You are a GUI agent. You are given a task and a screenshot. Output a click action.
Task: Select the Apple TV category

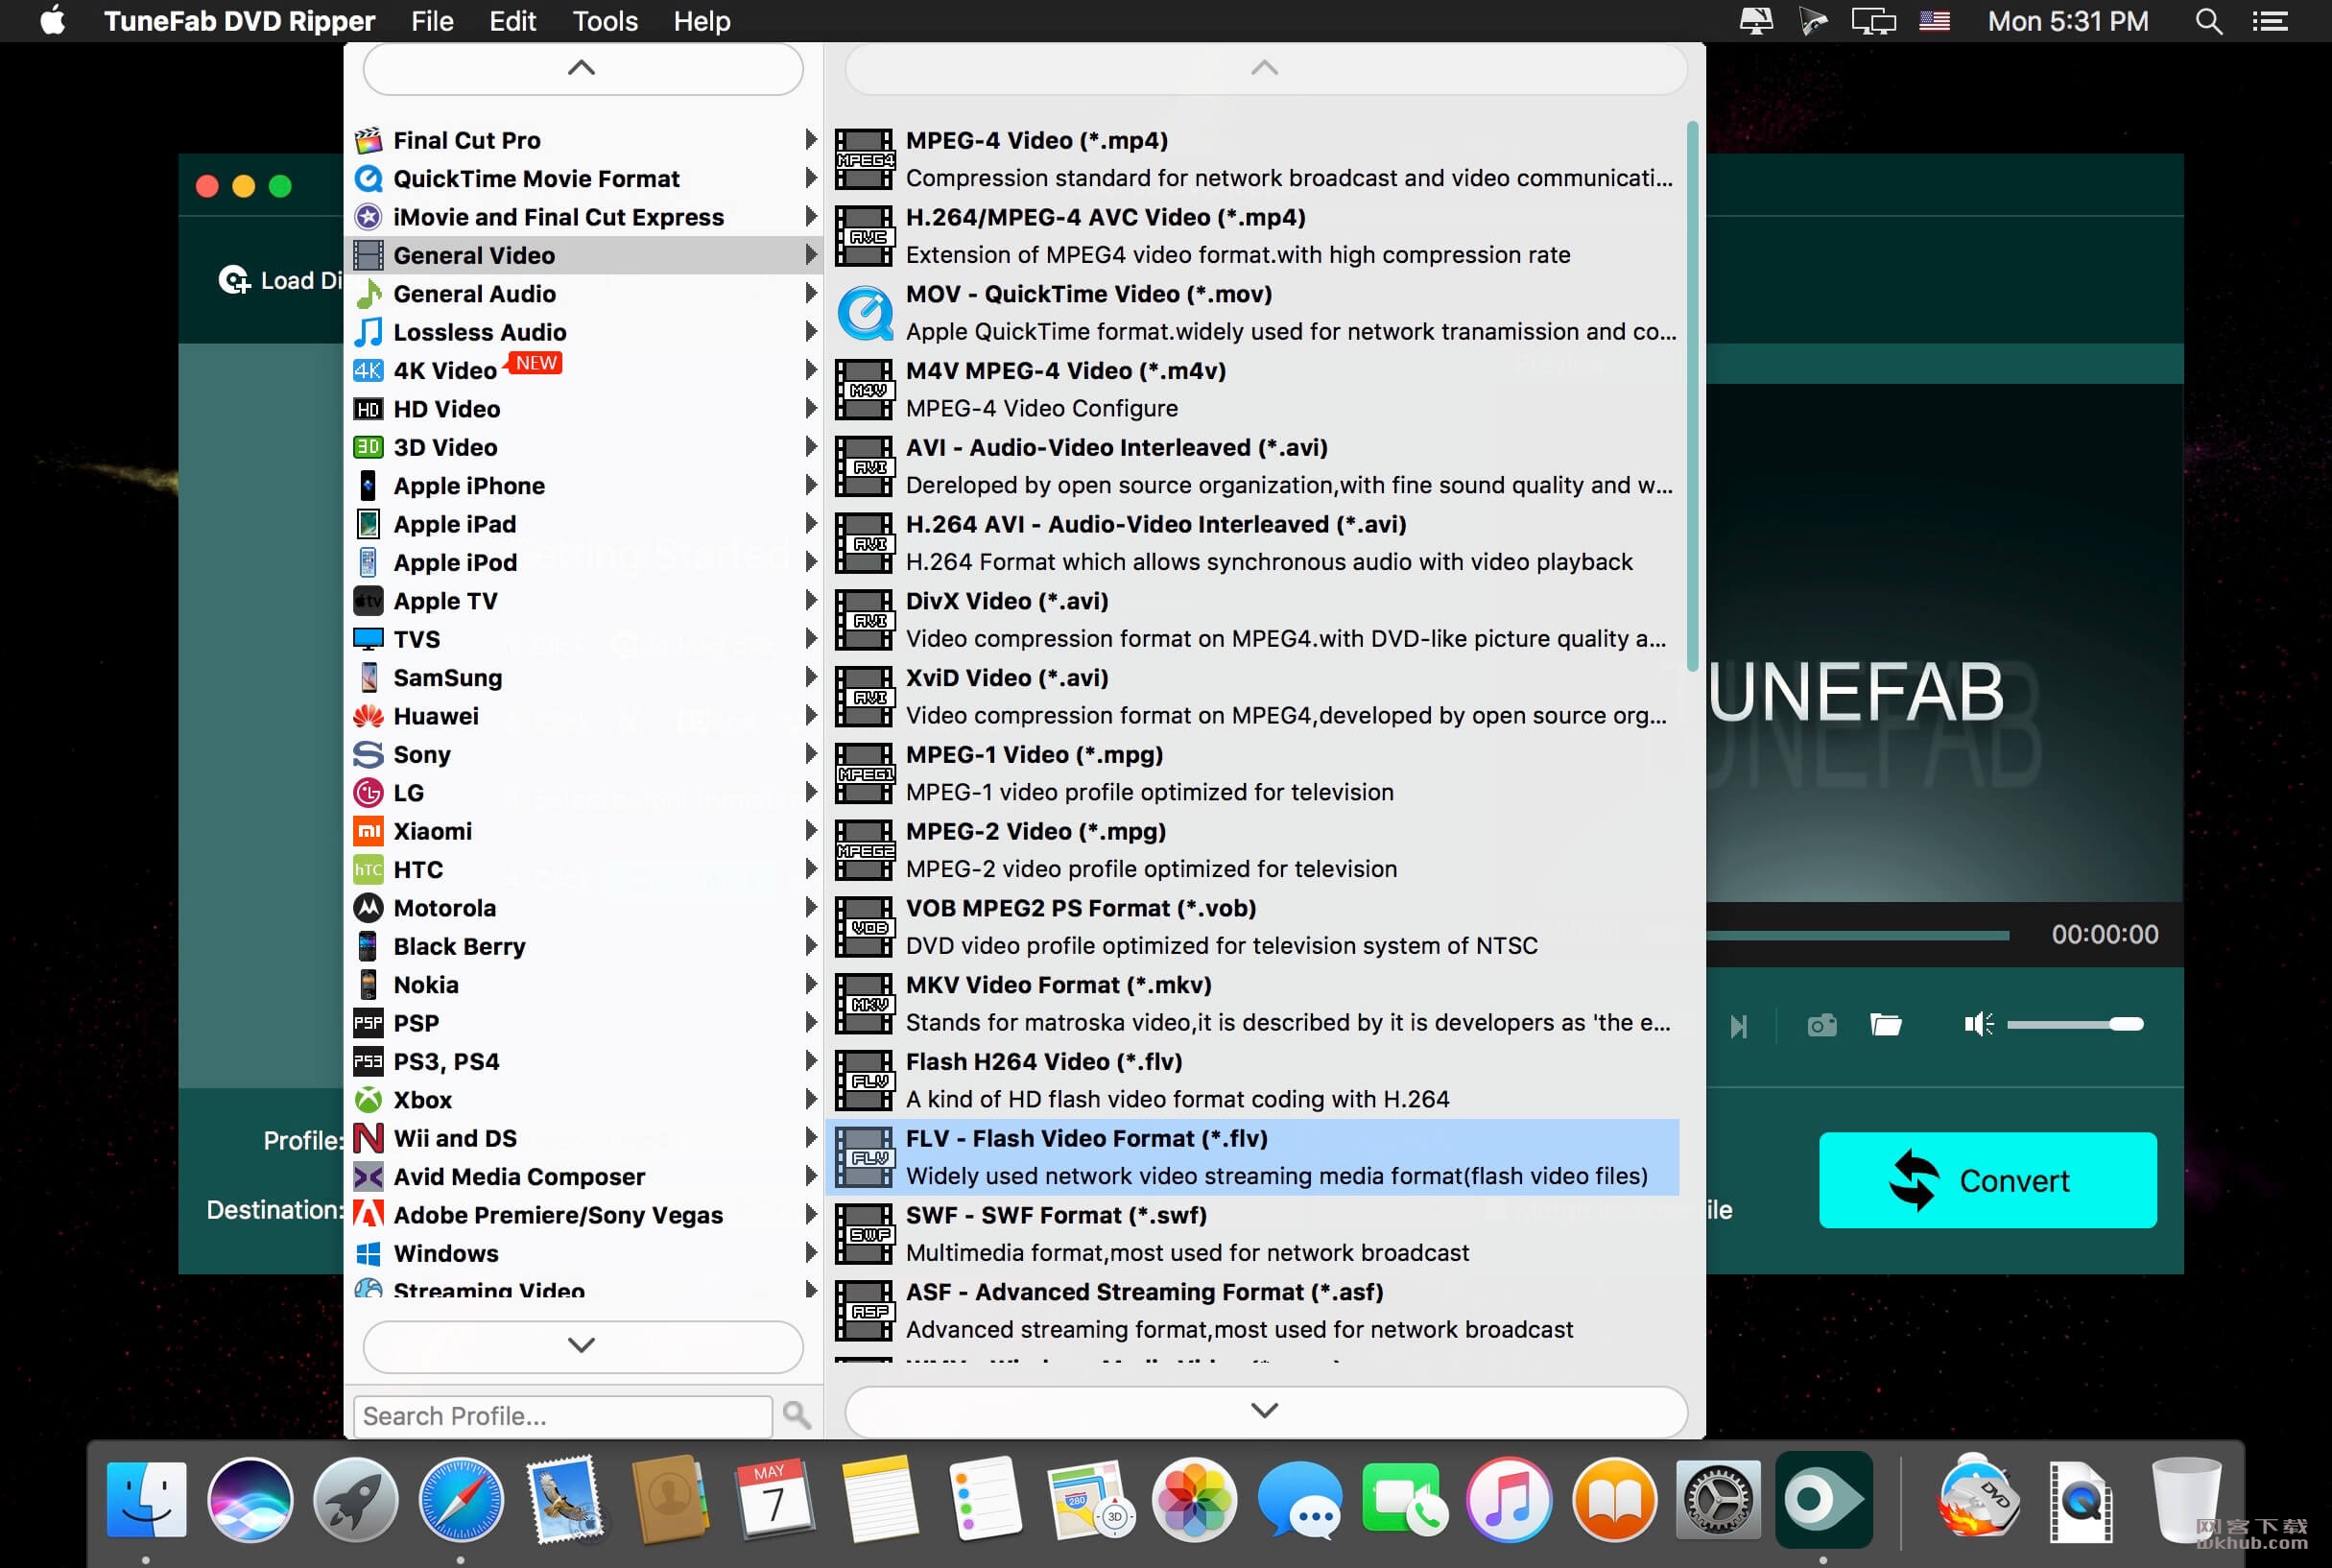[x=583, y=601]
